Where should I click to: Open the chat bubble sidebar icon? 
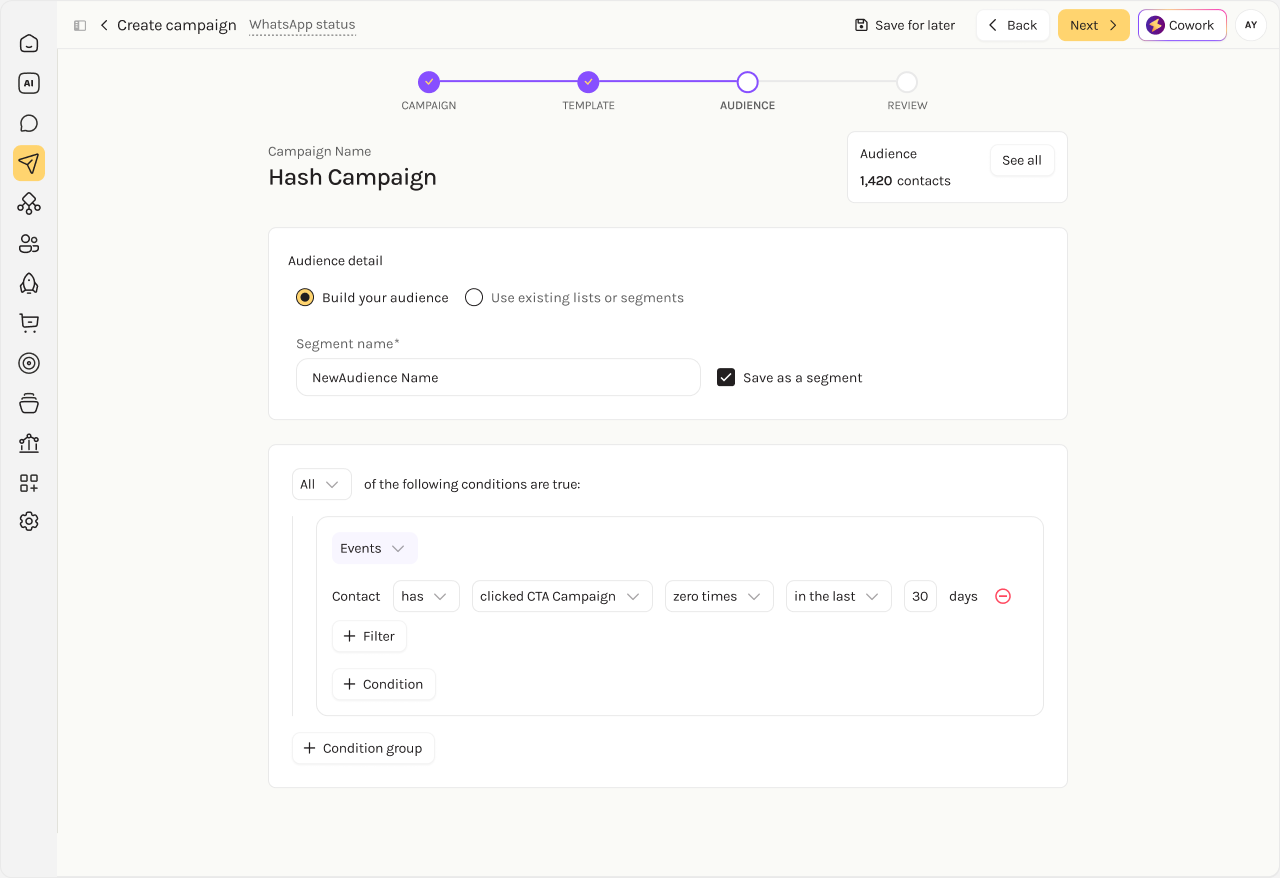tap(29, 123)
